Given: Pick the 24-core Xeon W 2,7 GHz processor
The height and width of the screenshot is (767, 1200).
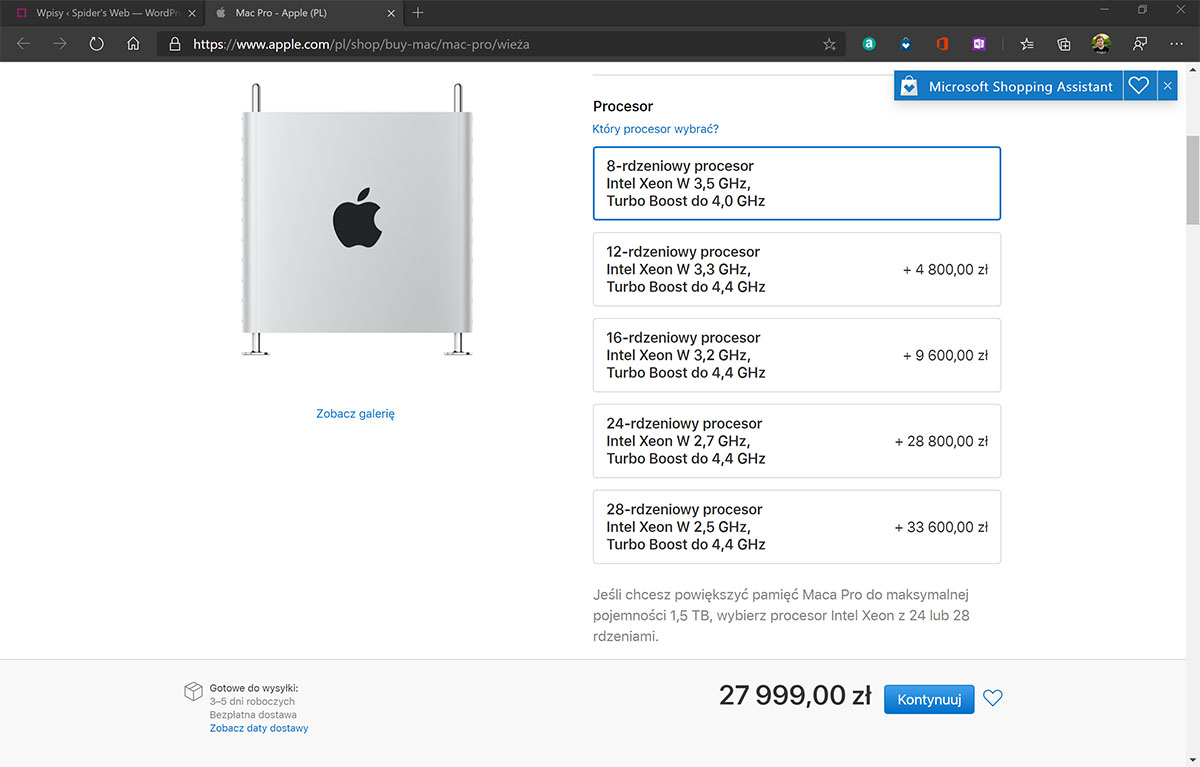Looking at the screenshot, I should (x=797, y=441).
